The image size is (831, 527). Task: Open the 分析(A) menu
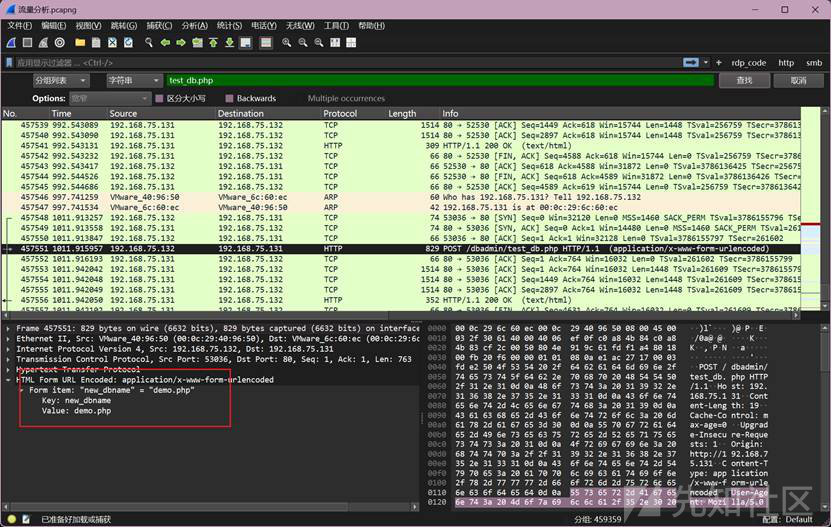pos(195,25)
